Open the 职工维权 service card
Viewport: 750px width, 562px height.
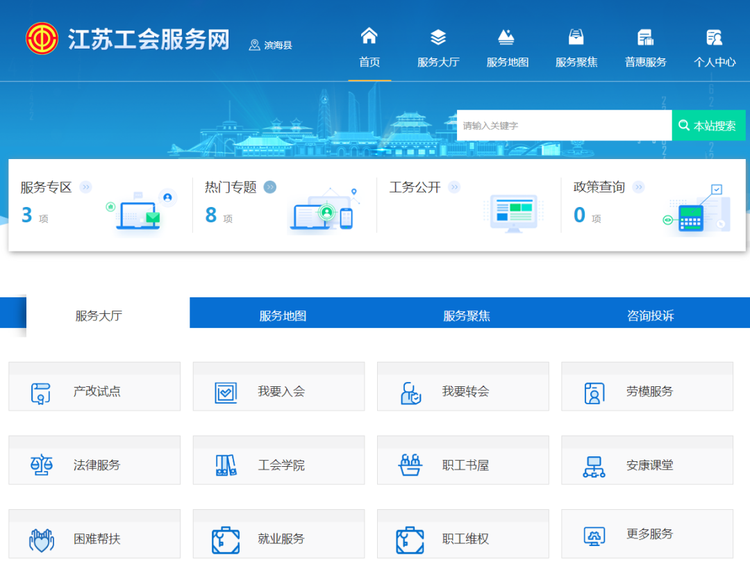[463, 534]
